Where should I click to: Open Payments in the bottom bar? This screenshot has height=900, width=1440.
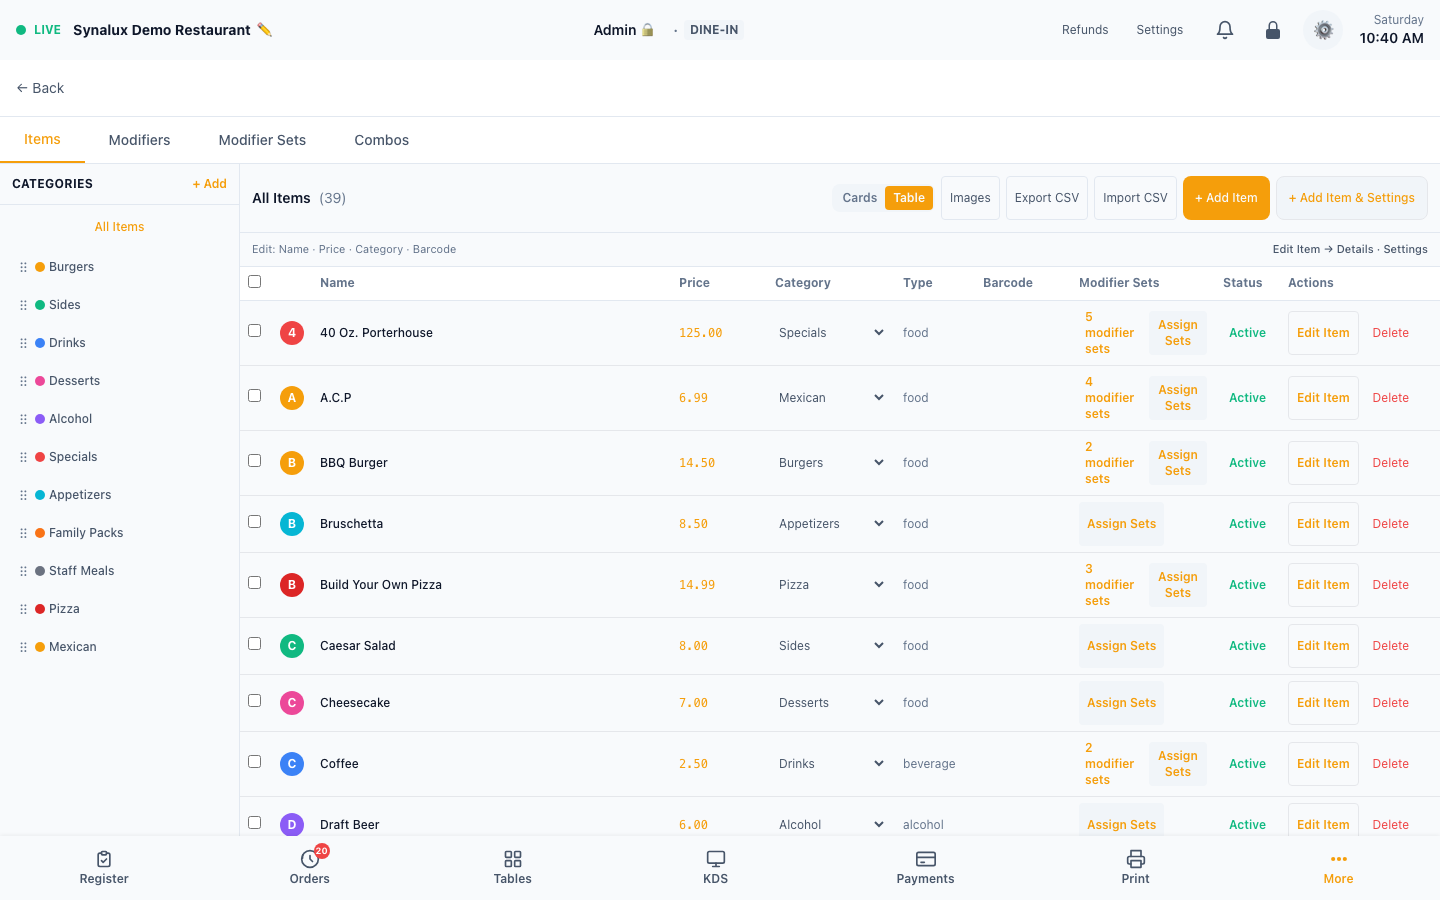[925, 867]
